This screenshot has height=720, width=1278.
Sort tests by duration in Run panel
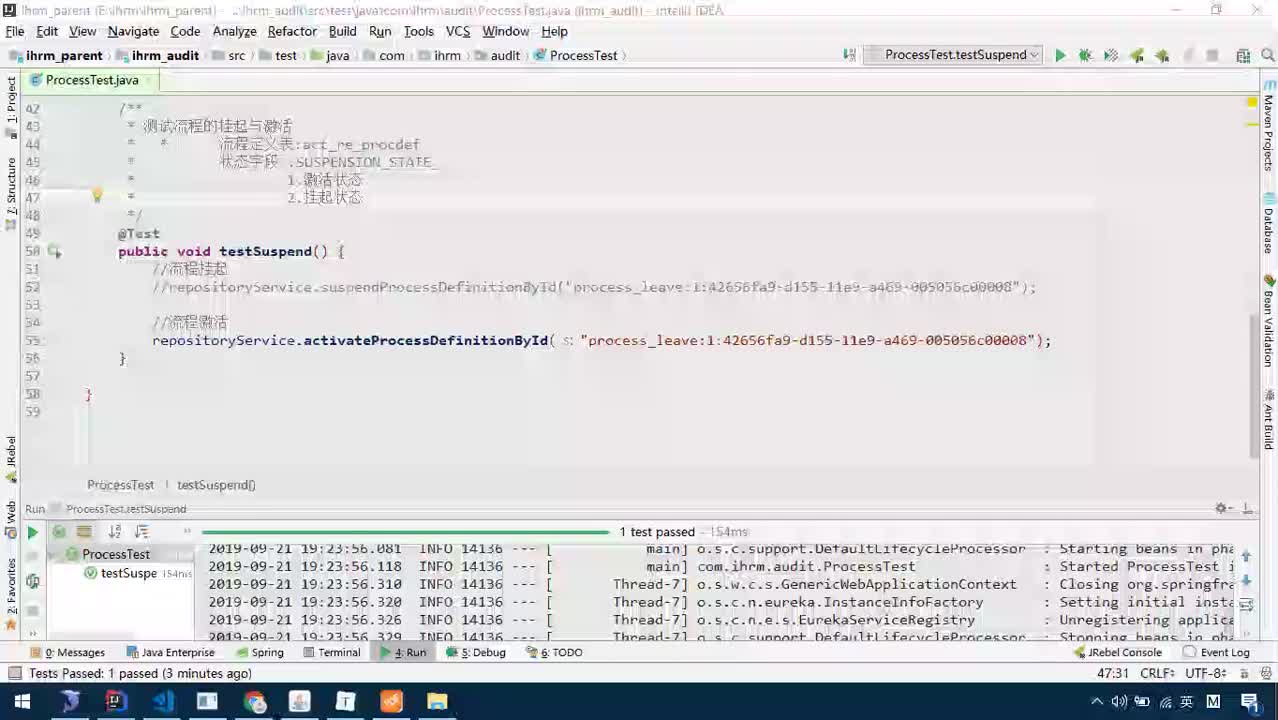[x=141, y=532]
